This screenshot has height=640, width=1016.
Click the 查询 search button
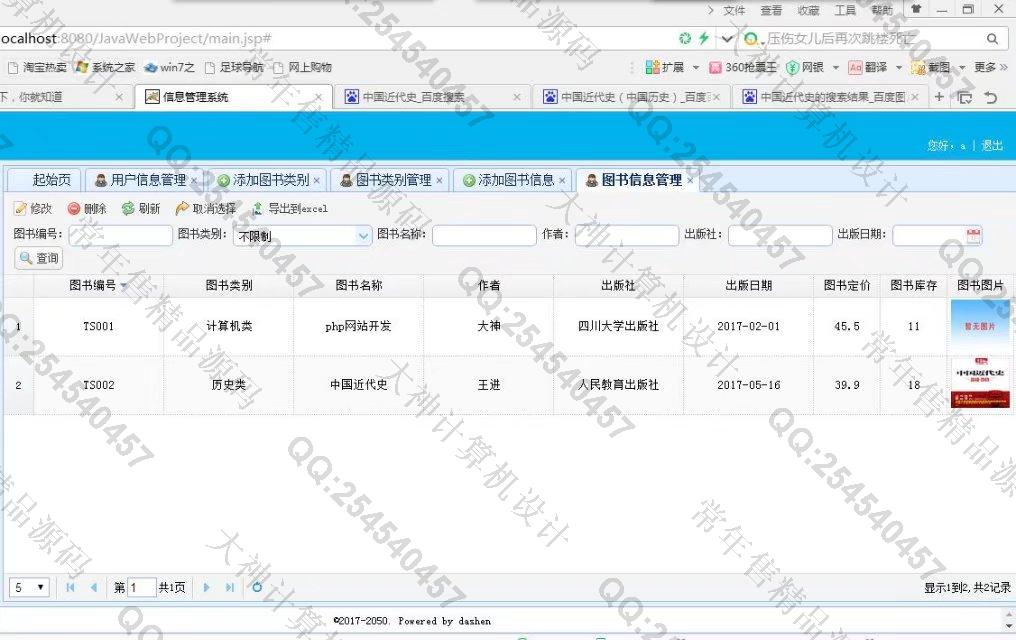(39, 258)
